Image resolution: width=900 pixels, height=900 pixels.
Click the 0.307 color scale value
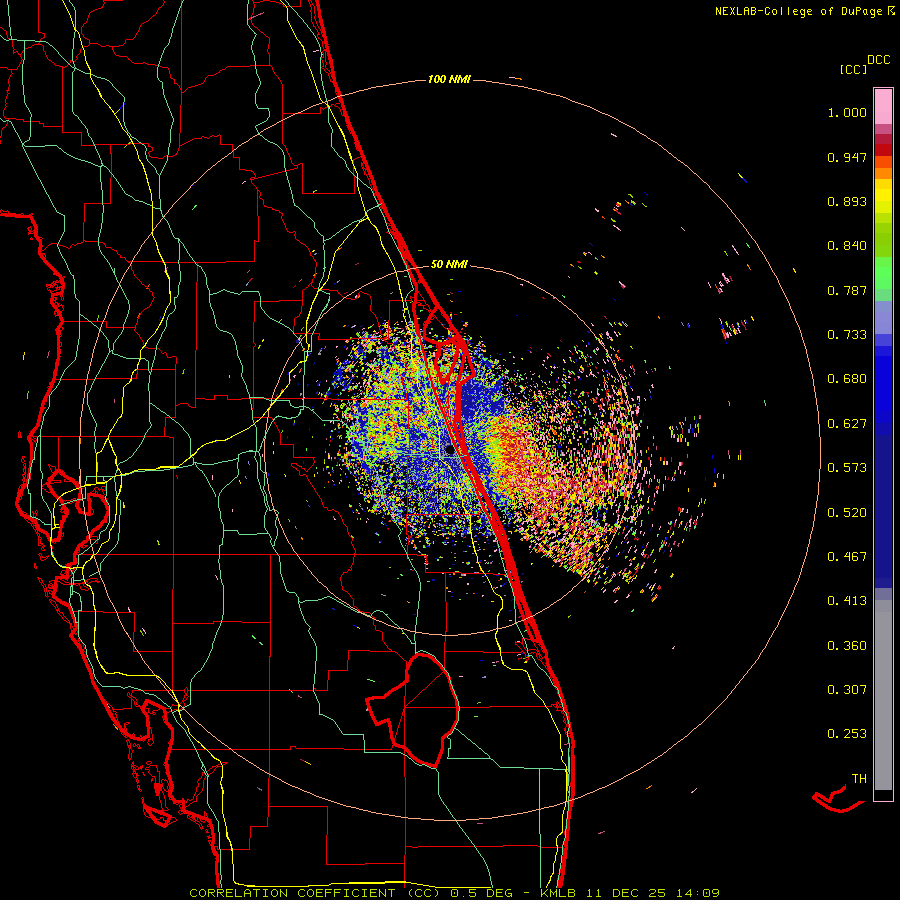pyautogui.click(x=847, y=690)
